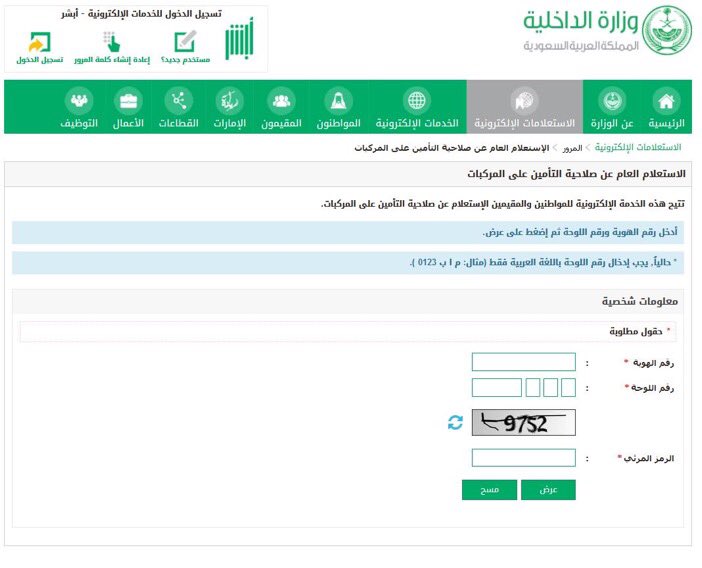Open the الخدمات الإلكترونية globe icon
The height and width of the screenshot is (568, 702).
417,101
